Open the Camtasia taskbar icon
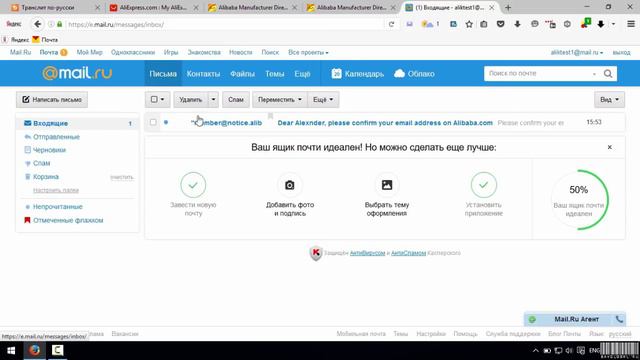Viewport: 640px width, 360px height. 58,351
